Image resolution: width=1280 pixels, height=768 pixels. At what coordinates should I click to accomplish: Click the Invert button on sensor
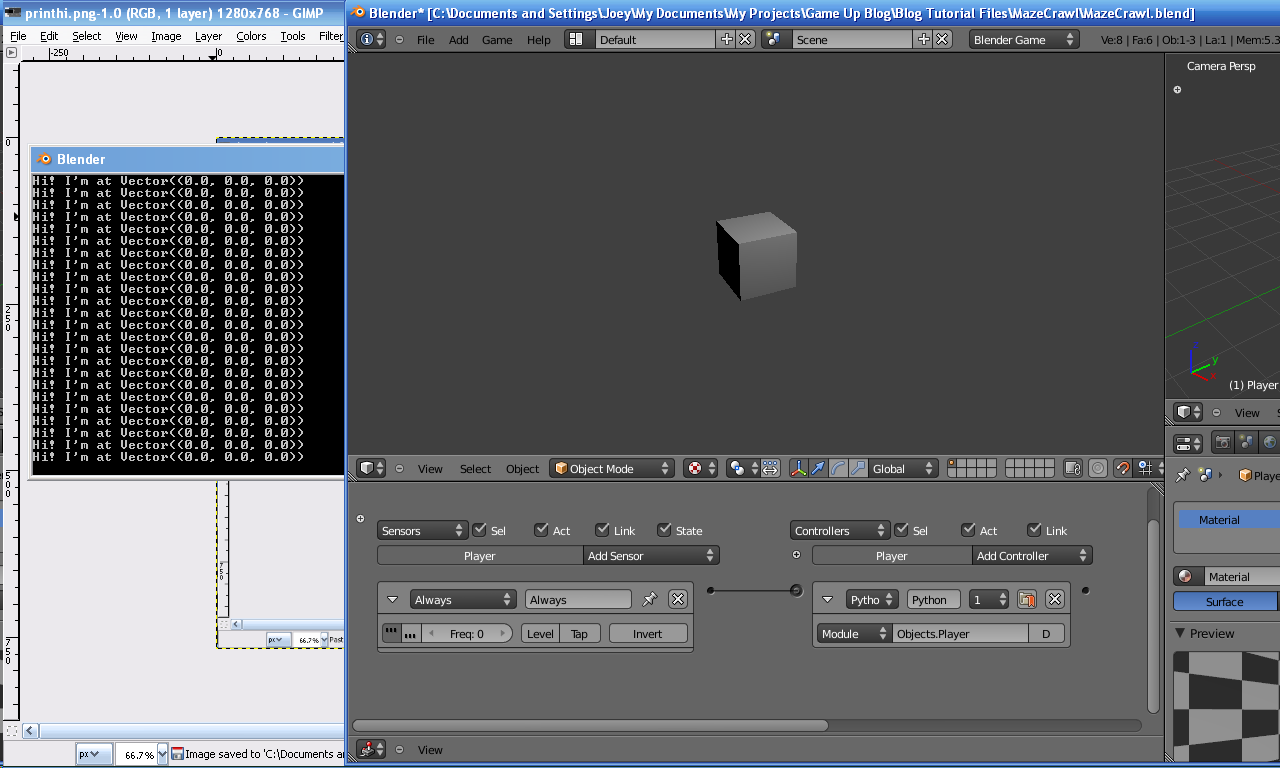pos(648,634)
